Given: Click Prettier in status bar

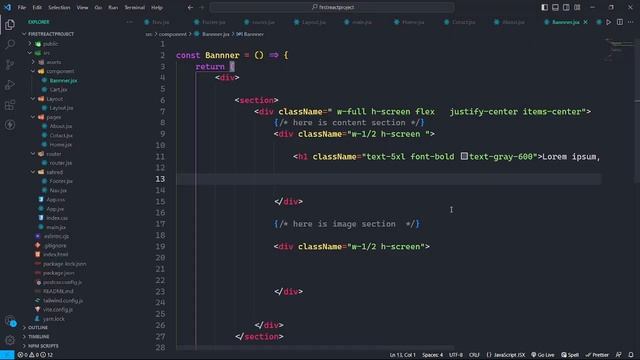Looking at the screenshot, I should pyautogui.click(x=597, y=355).
